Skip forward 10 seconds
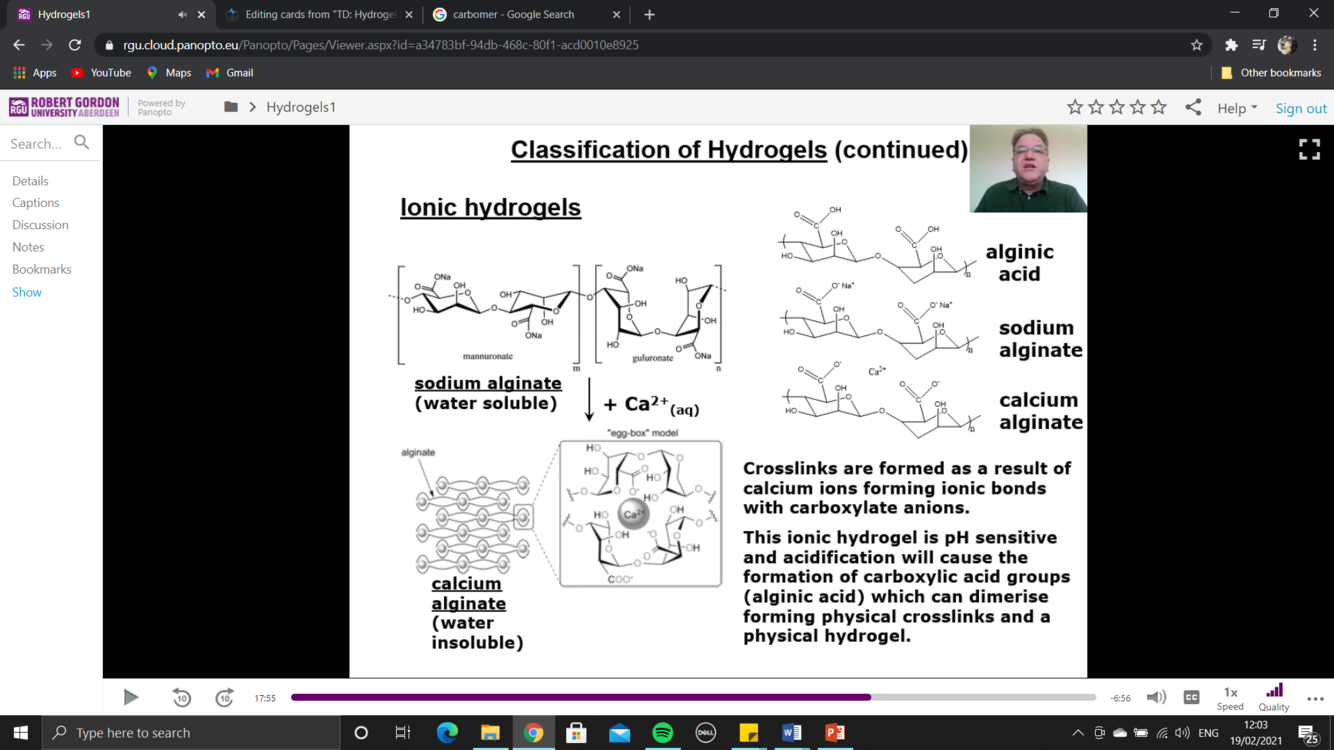 (224, 697)
